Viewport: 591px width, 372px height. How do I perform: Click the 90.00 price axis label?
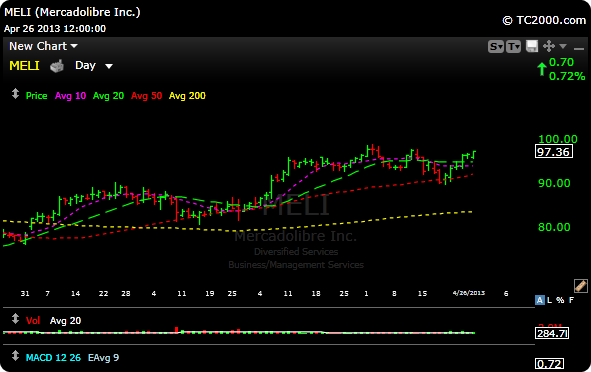click(554, 183)
